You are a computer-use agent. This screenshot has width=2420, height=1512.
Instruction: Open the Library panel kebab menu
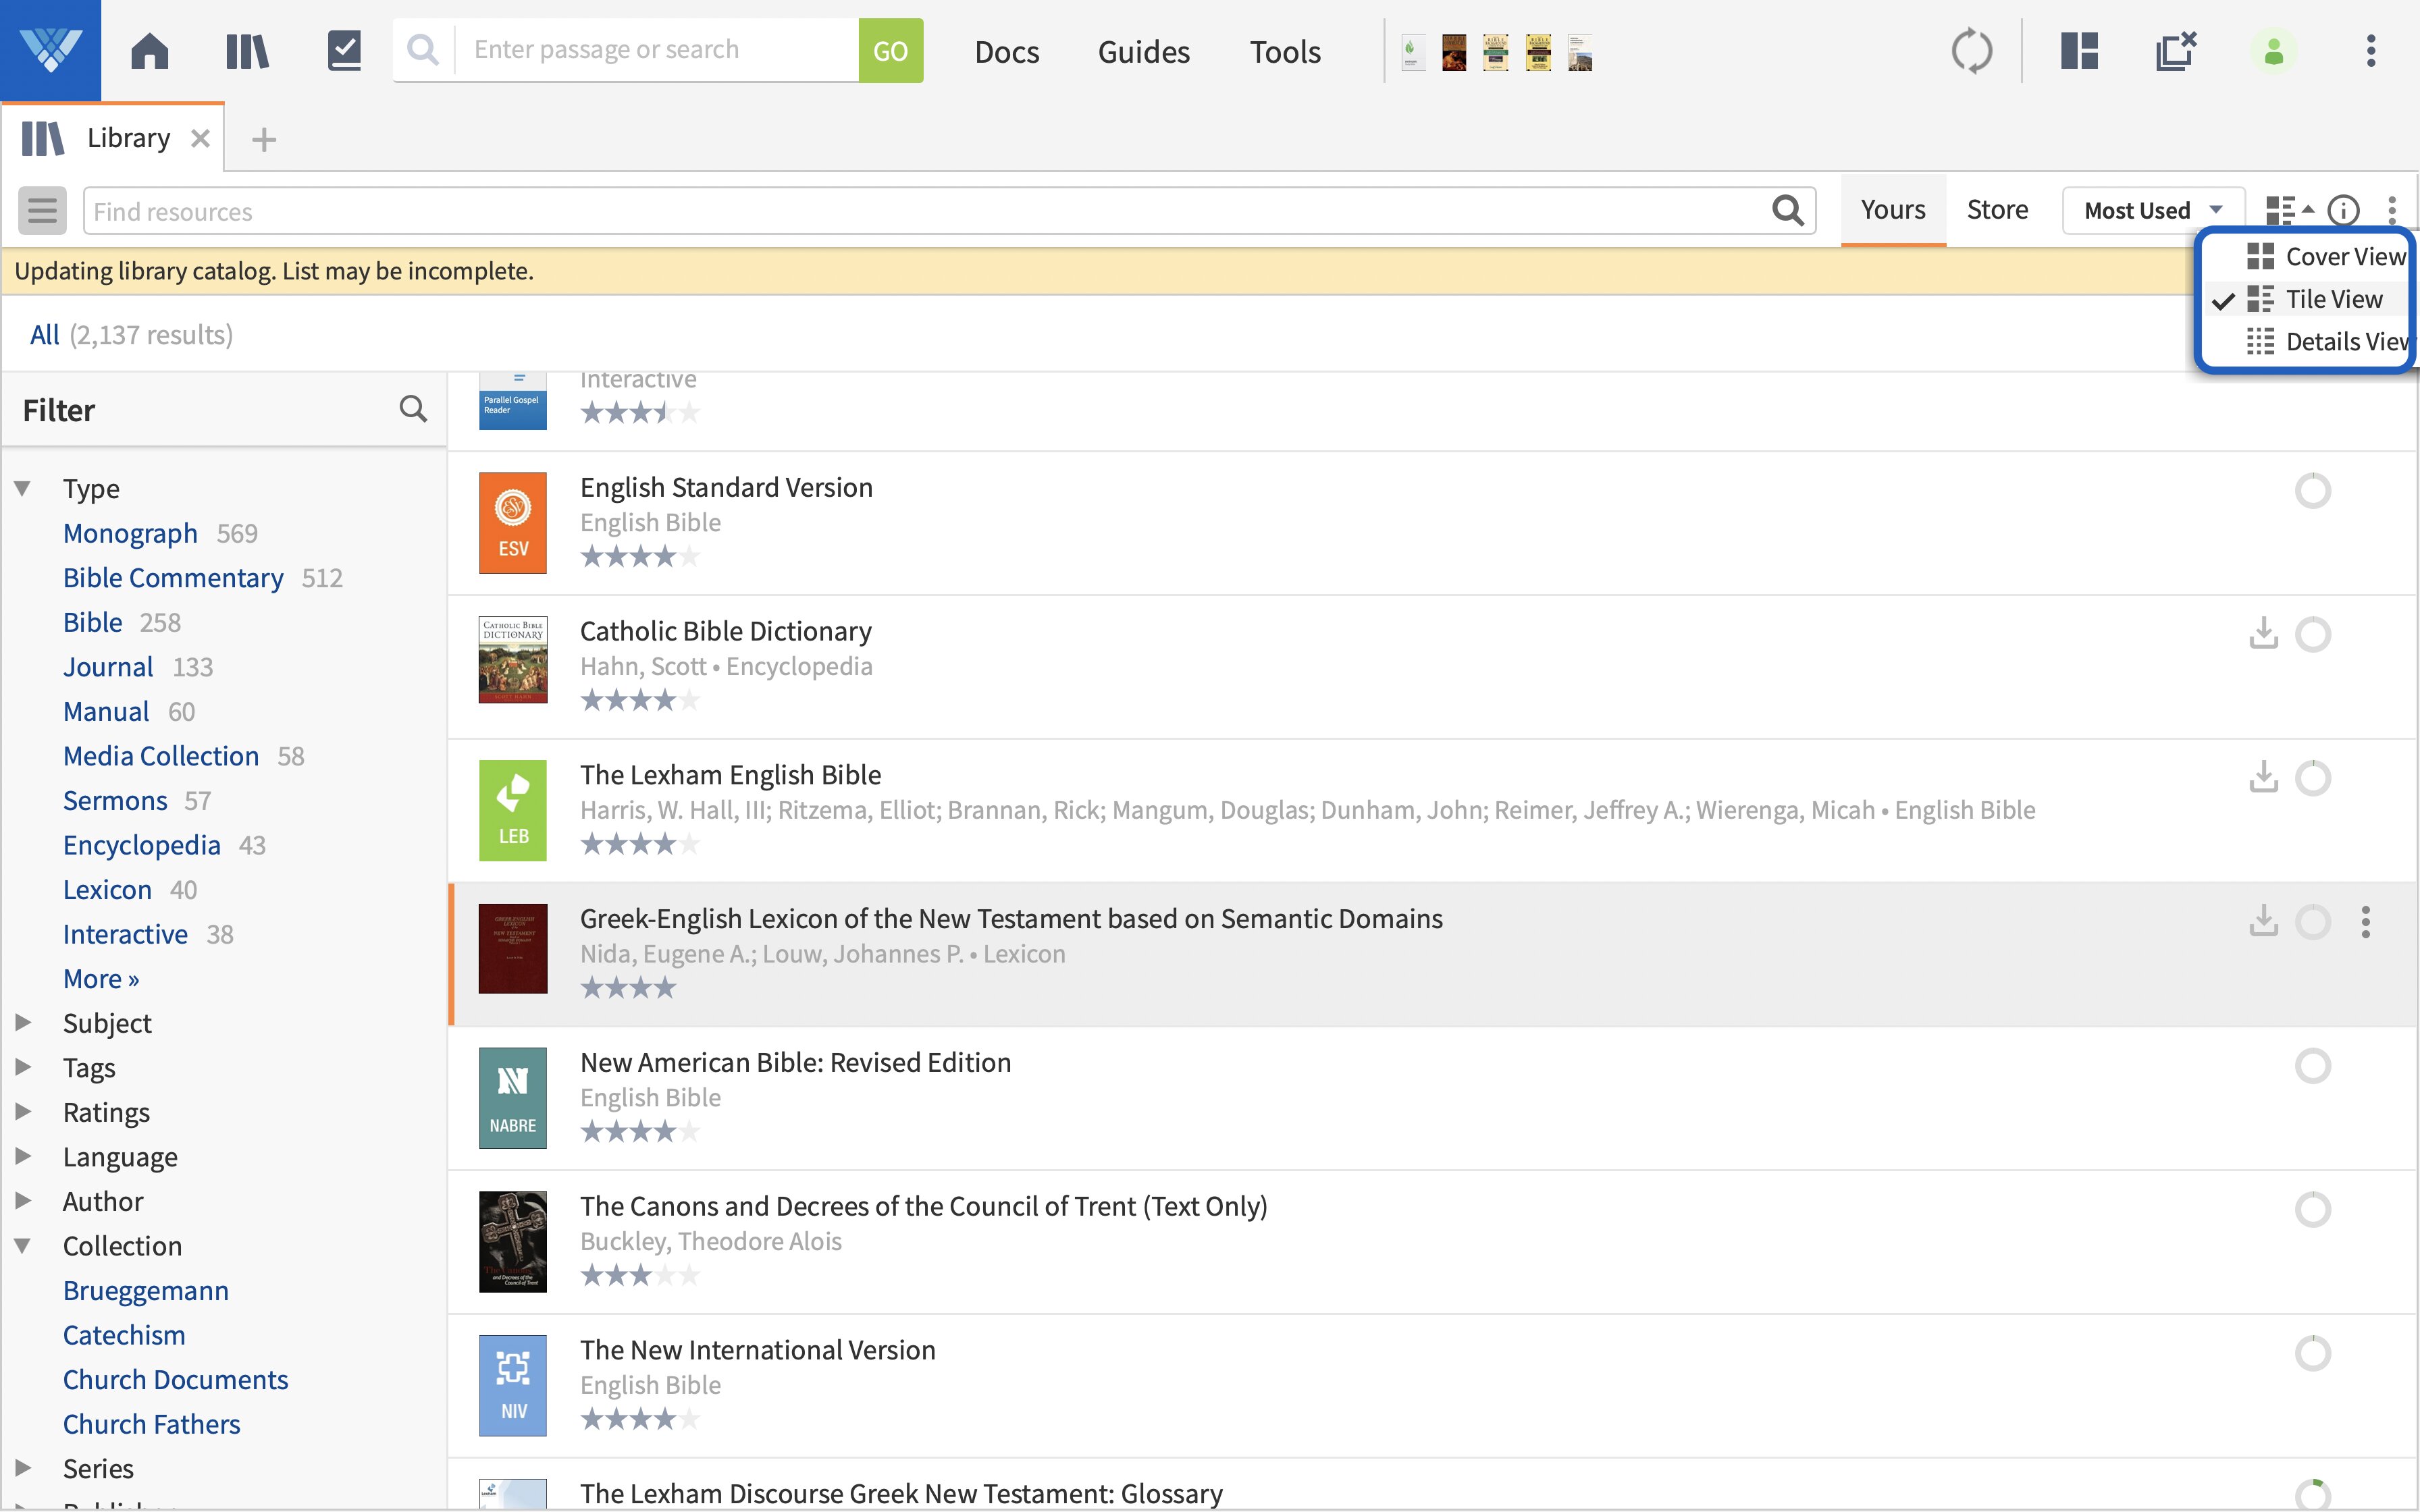click(2392, 210)
